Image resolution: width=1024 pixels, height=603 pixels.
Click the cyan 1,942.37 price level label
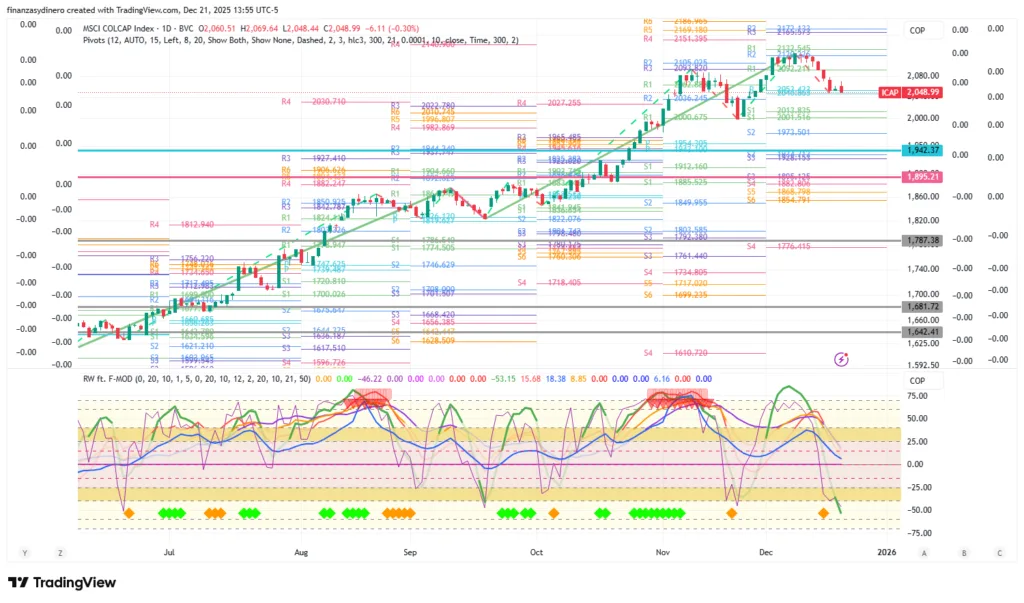922,150
